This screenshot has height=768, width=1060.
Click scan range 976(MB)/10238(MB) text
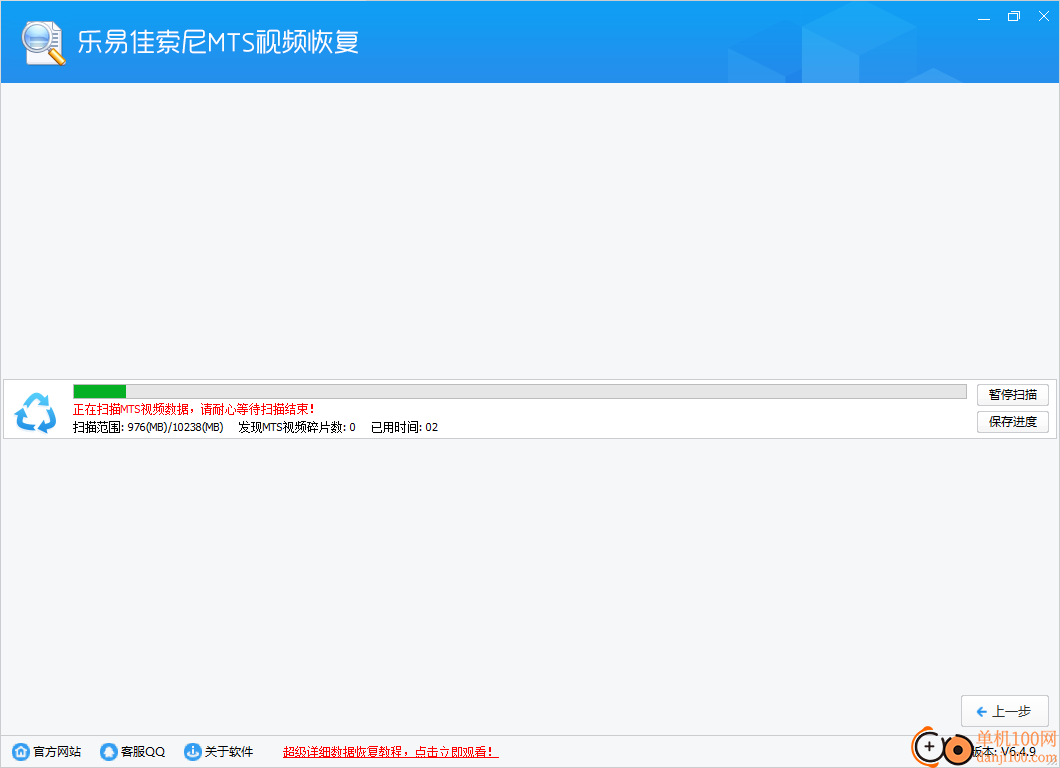[x=148, y=427]
